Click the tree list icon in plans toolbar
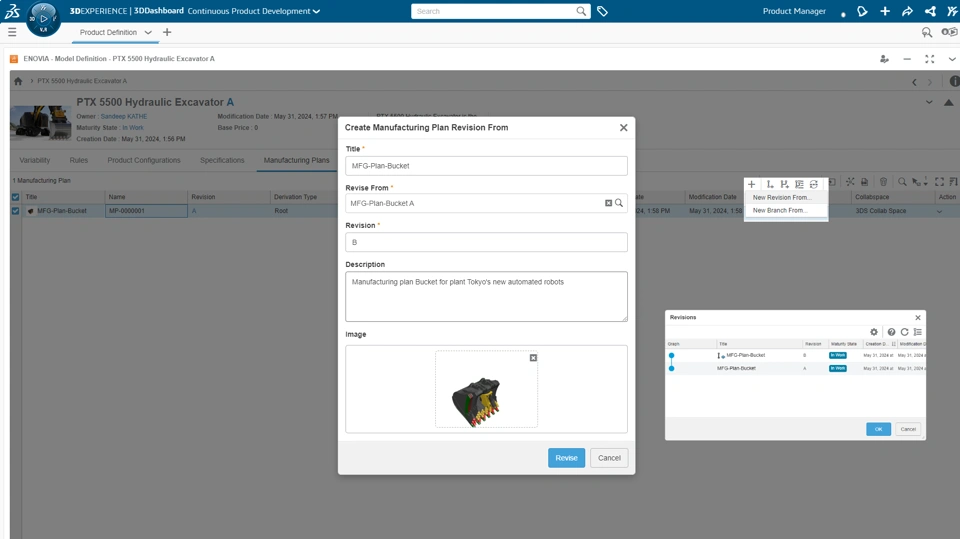 799,184
